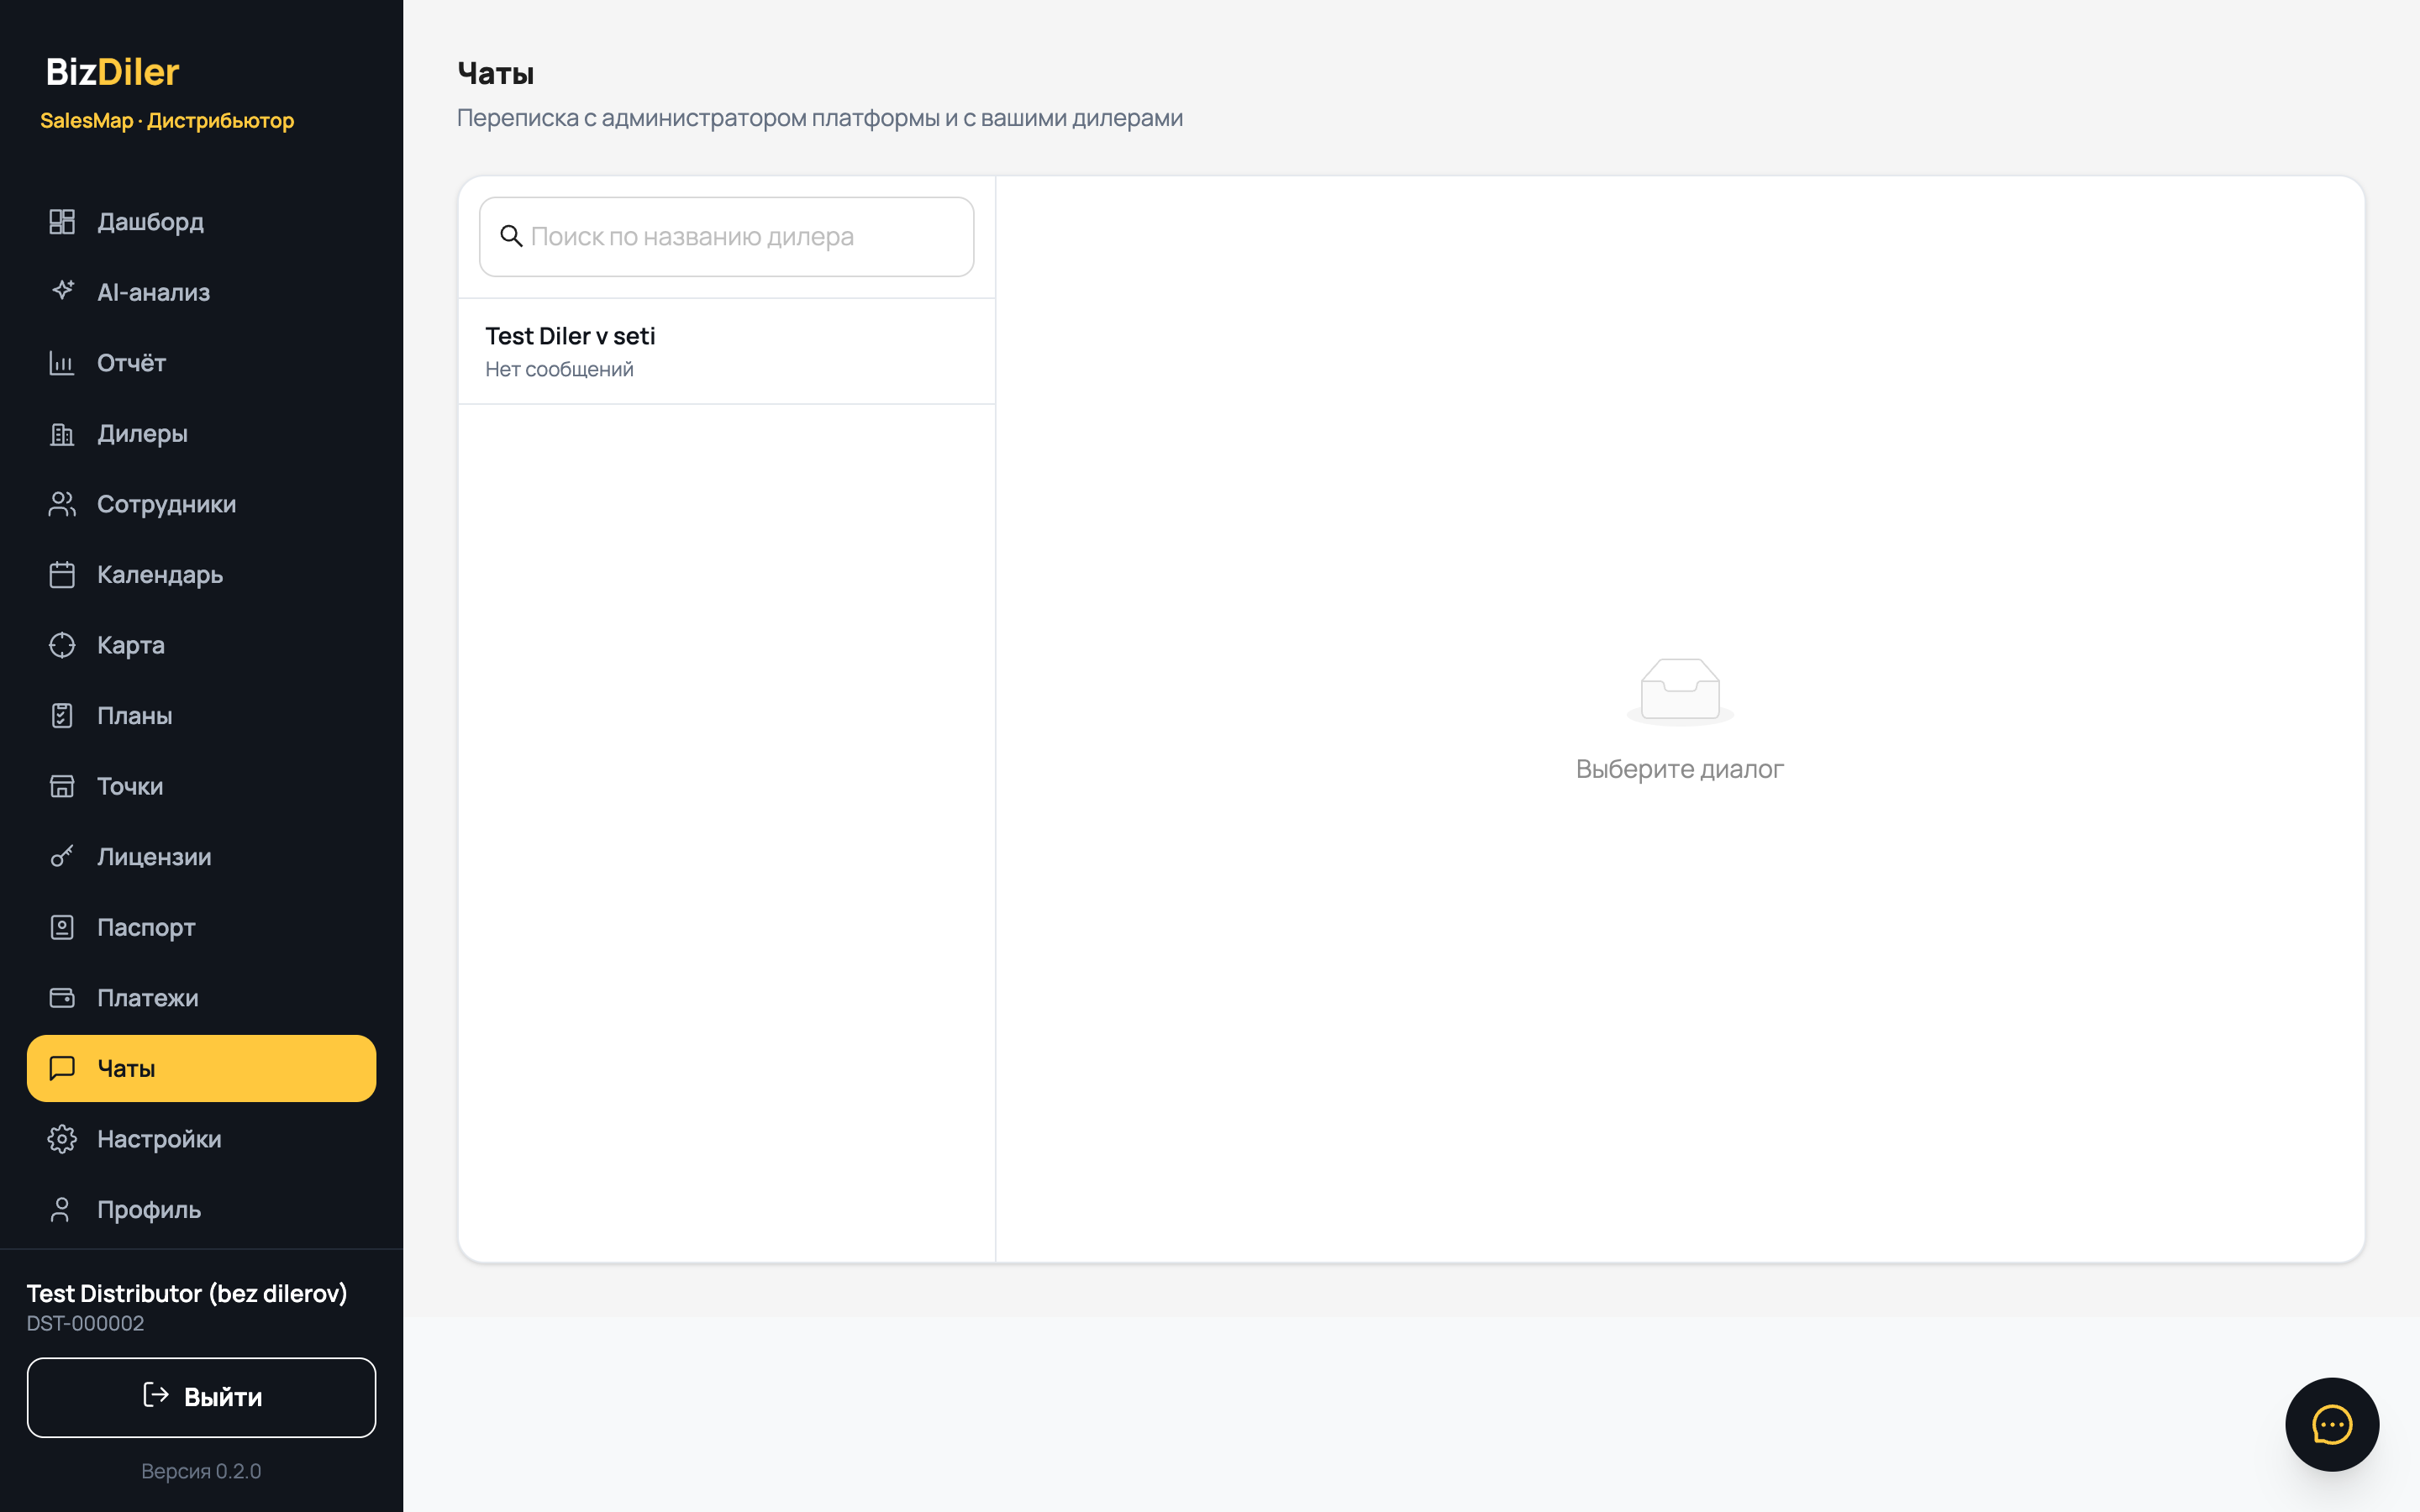Click the Отчёт bar chart icon

(x=62, y=362)
